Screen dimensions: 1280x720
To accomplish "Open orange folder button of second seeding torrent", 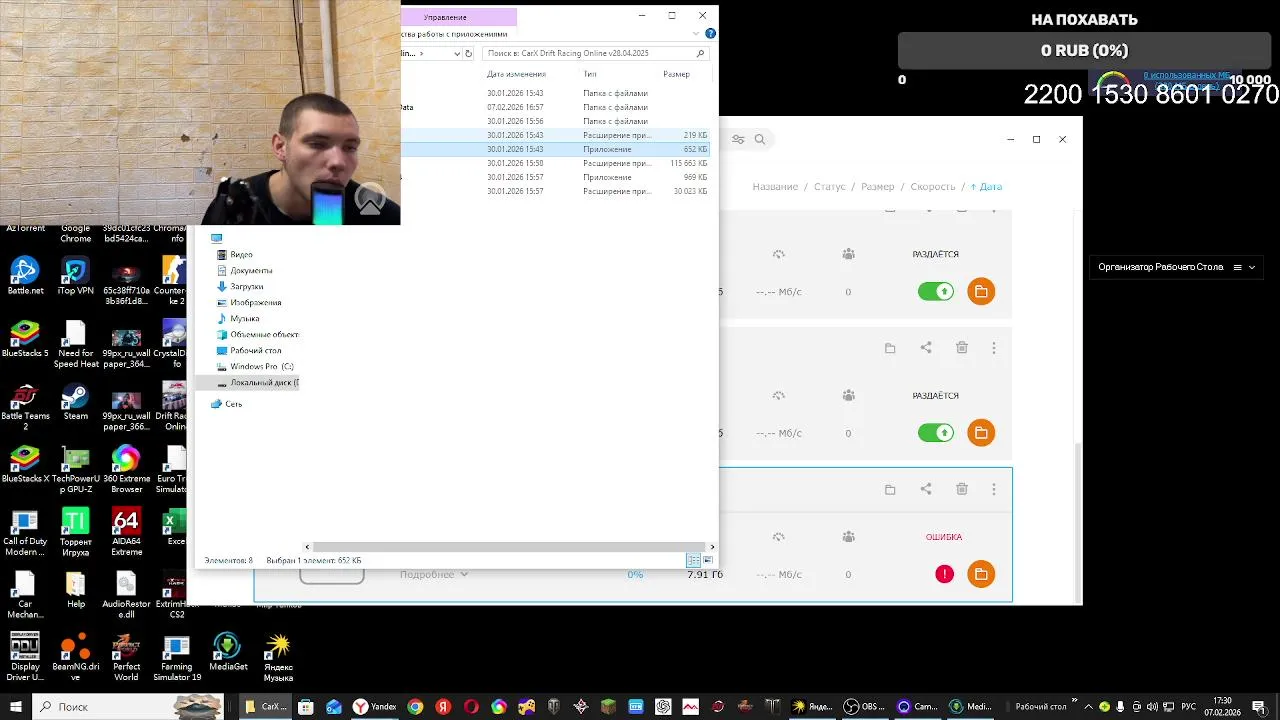I will click(x=981, y=433).
